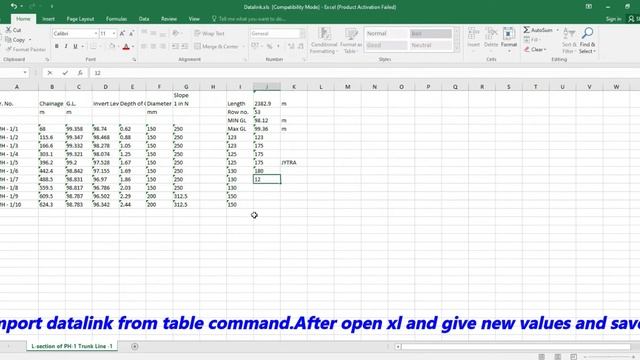Click the Copy button in Clipboard group
Viewport: 640px width, 360px height.
pyautogui.click(x=16, y=40)
